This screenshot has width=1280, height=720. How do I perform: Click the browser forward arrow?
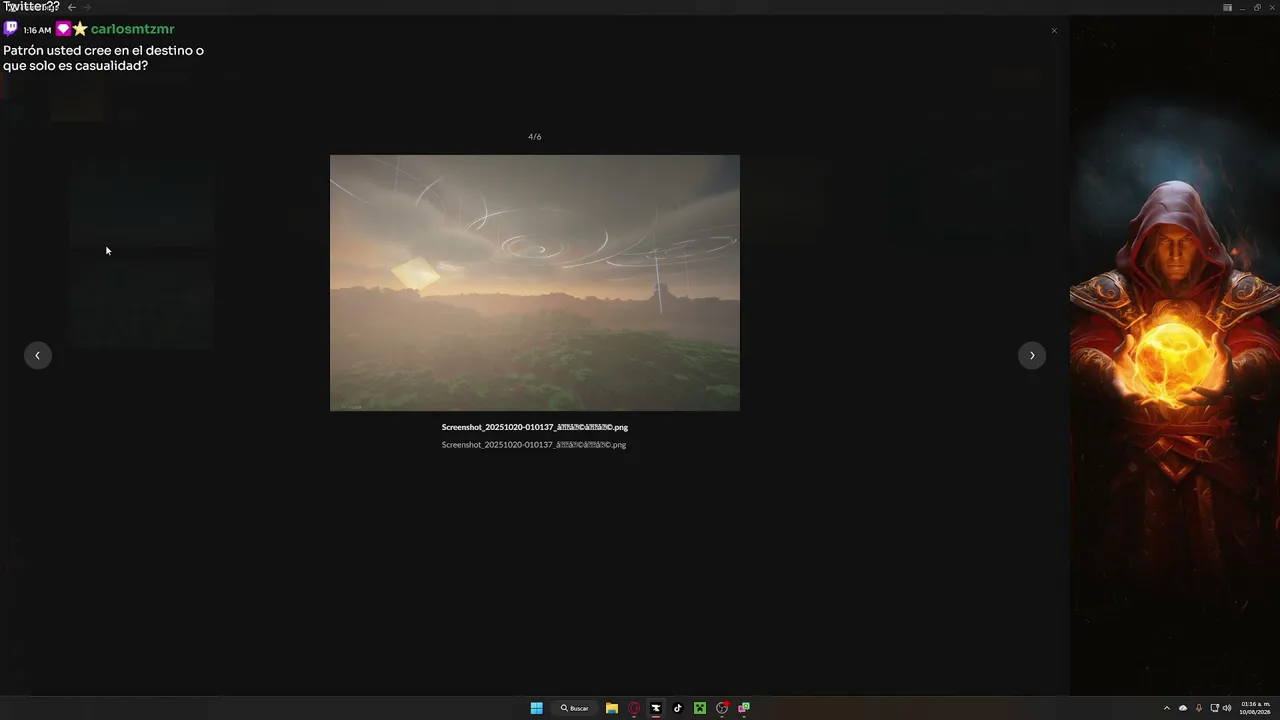click(87, 7)
